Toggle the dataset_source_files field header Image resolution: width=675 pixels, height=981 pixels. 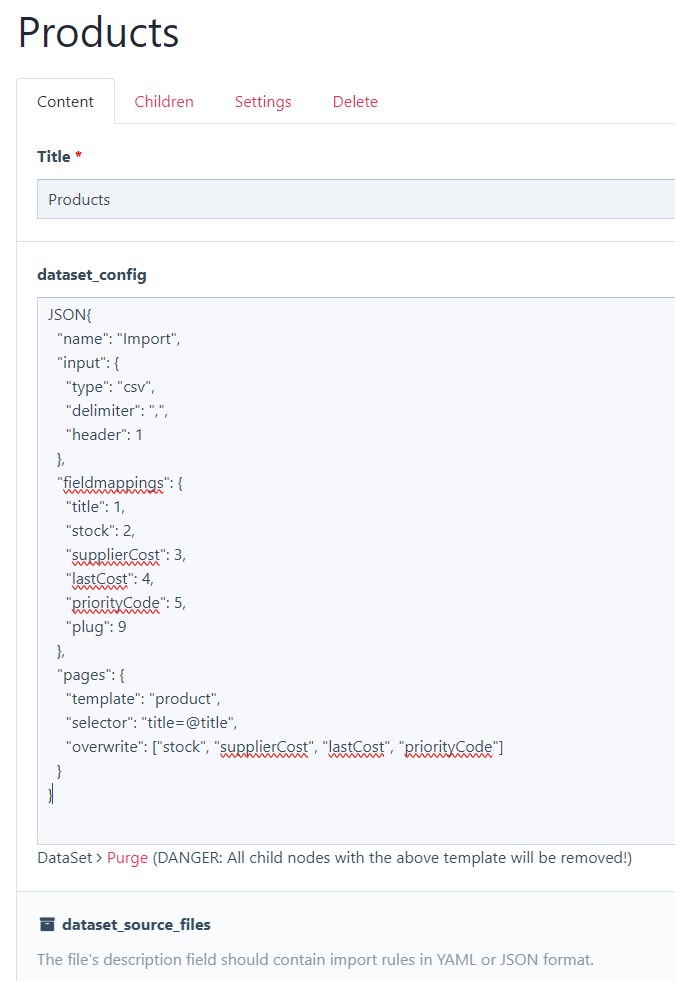[136, 924]
